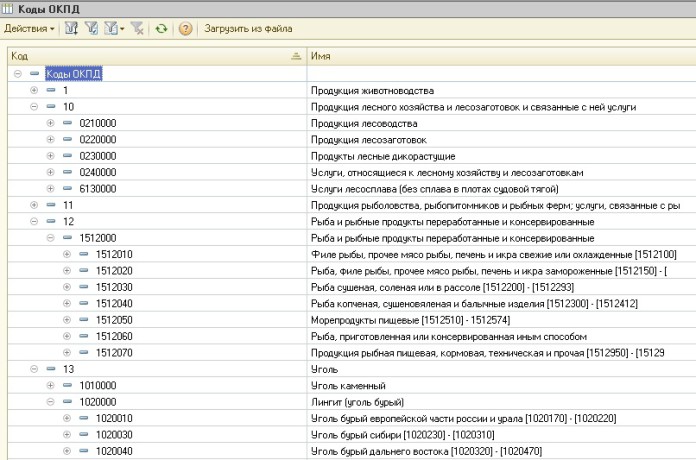The height and width of the screenshot is (460, 696).
Task: Click the Уголь каменный name cell
Action: [502, 385]
